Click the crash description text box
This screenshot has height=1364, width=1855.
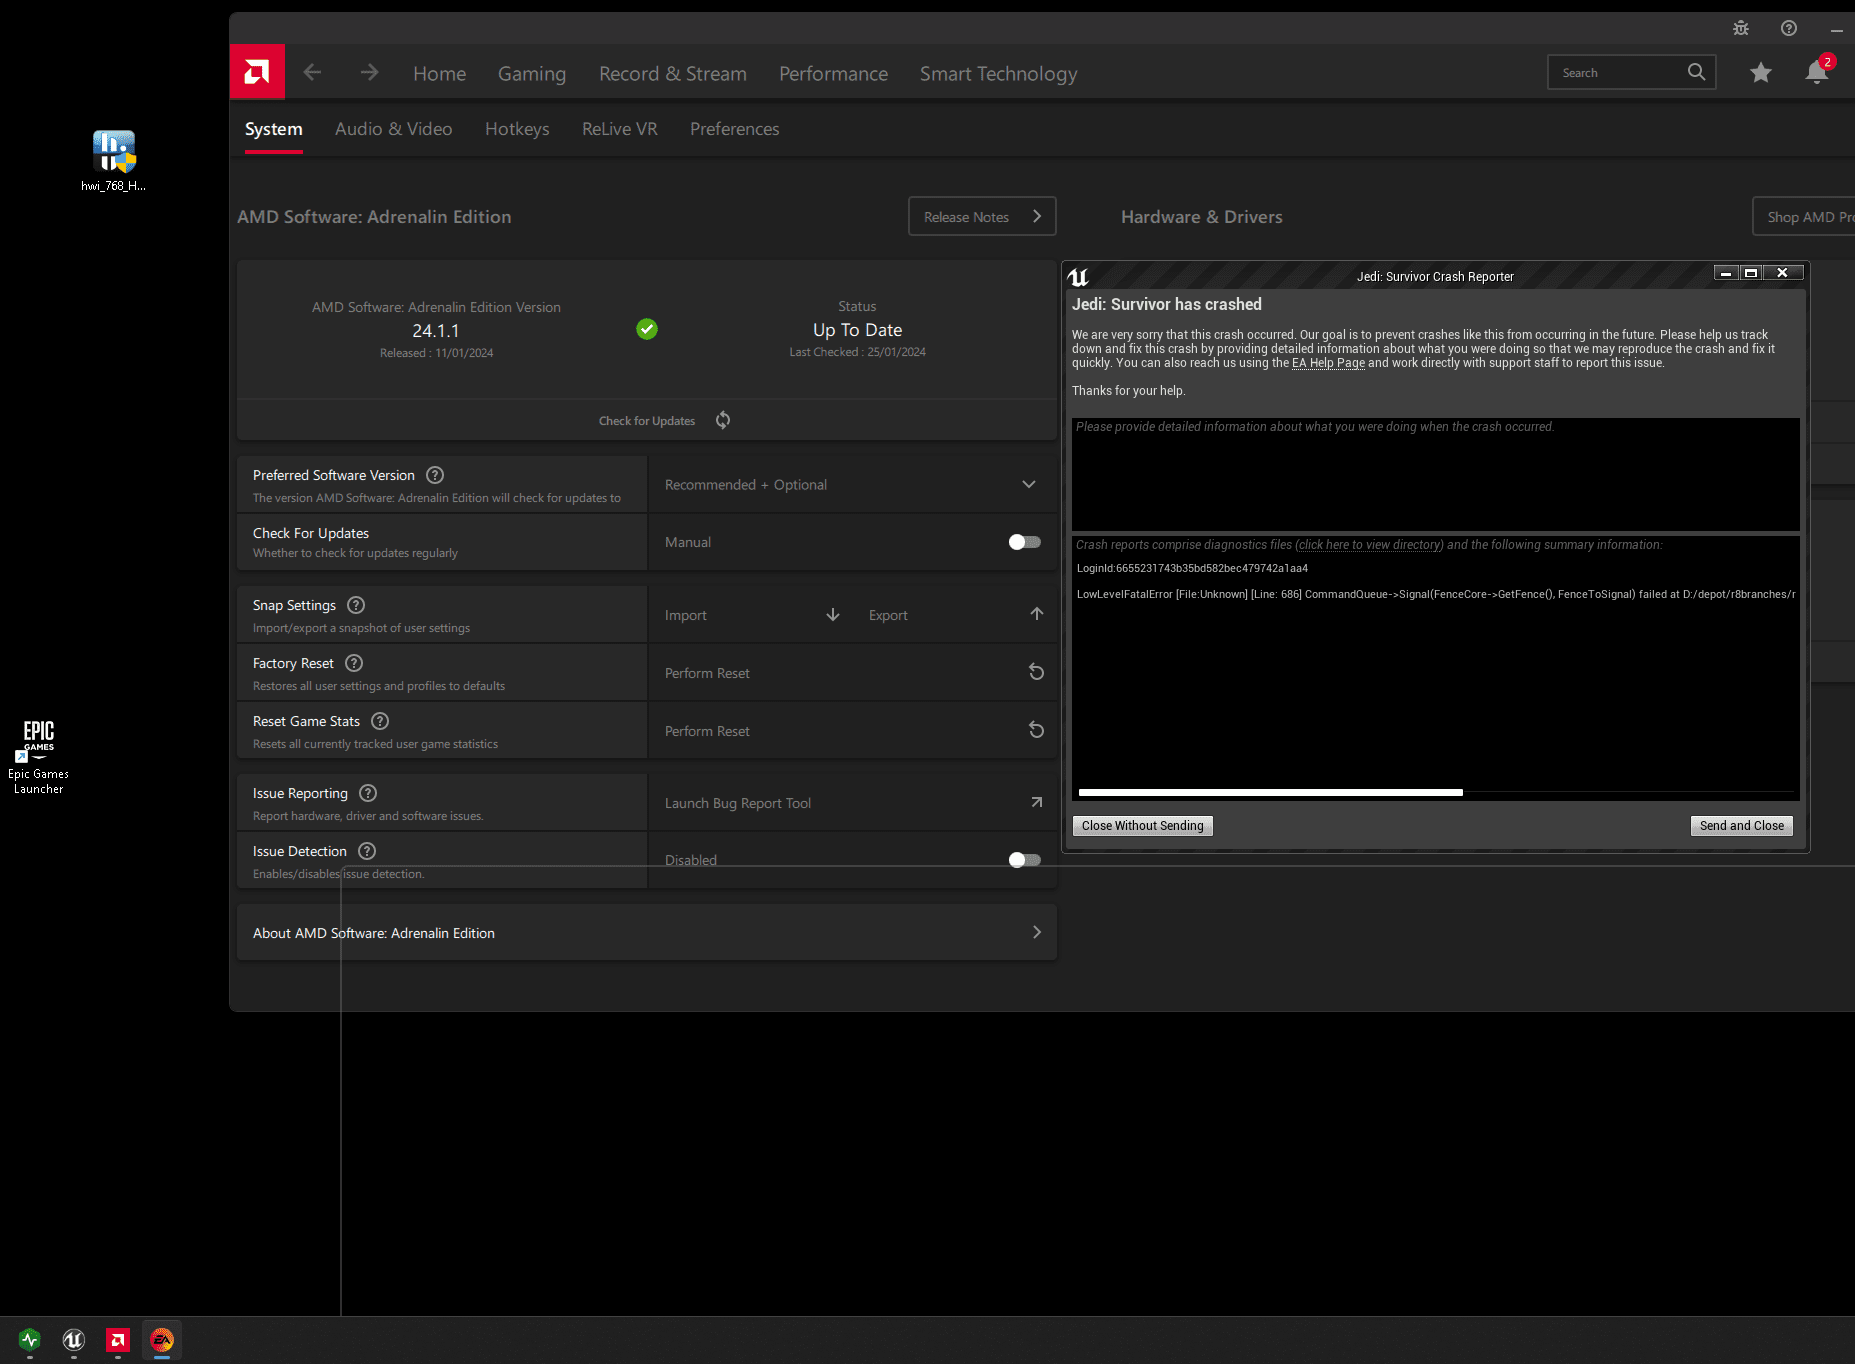1435,474
